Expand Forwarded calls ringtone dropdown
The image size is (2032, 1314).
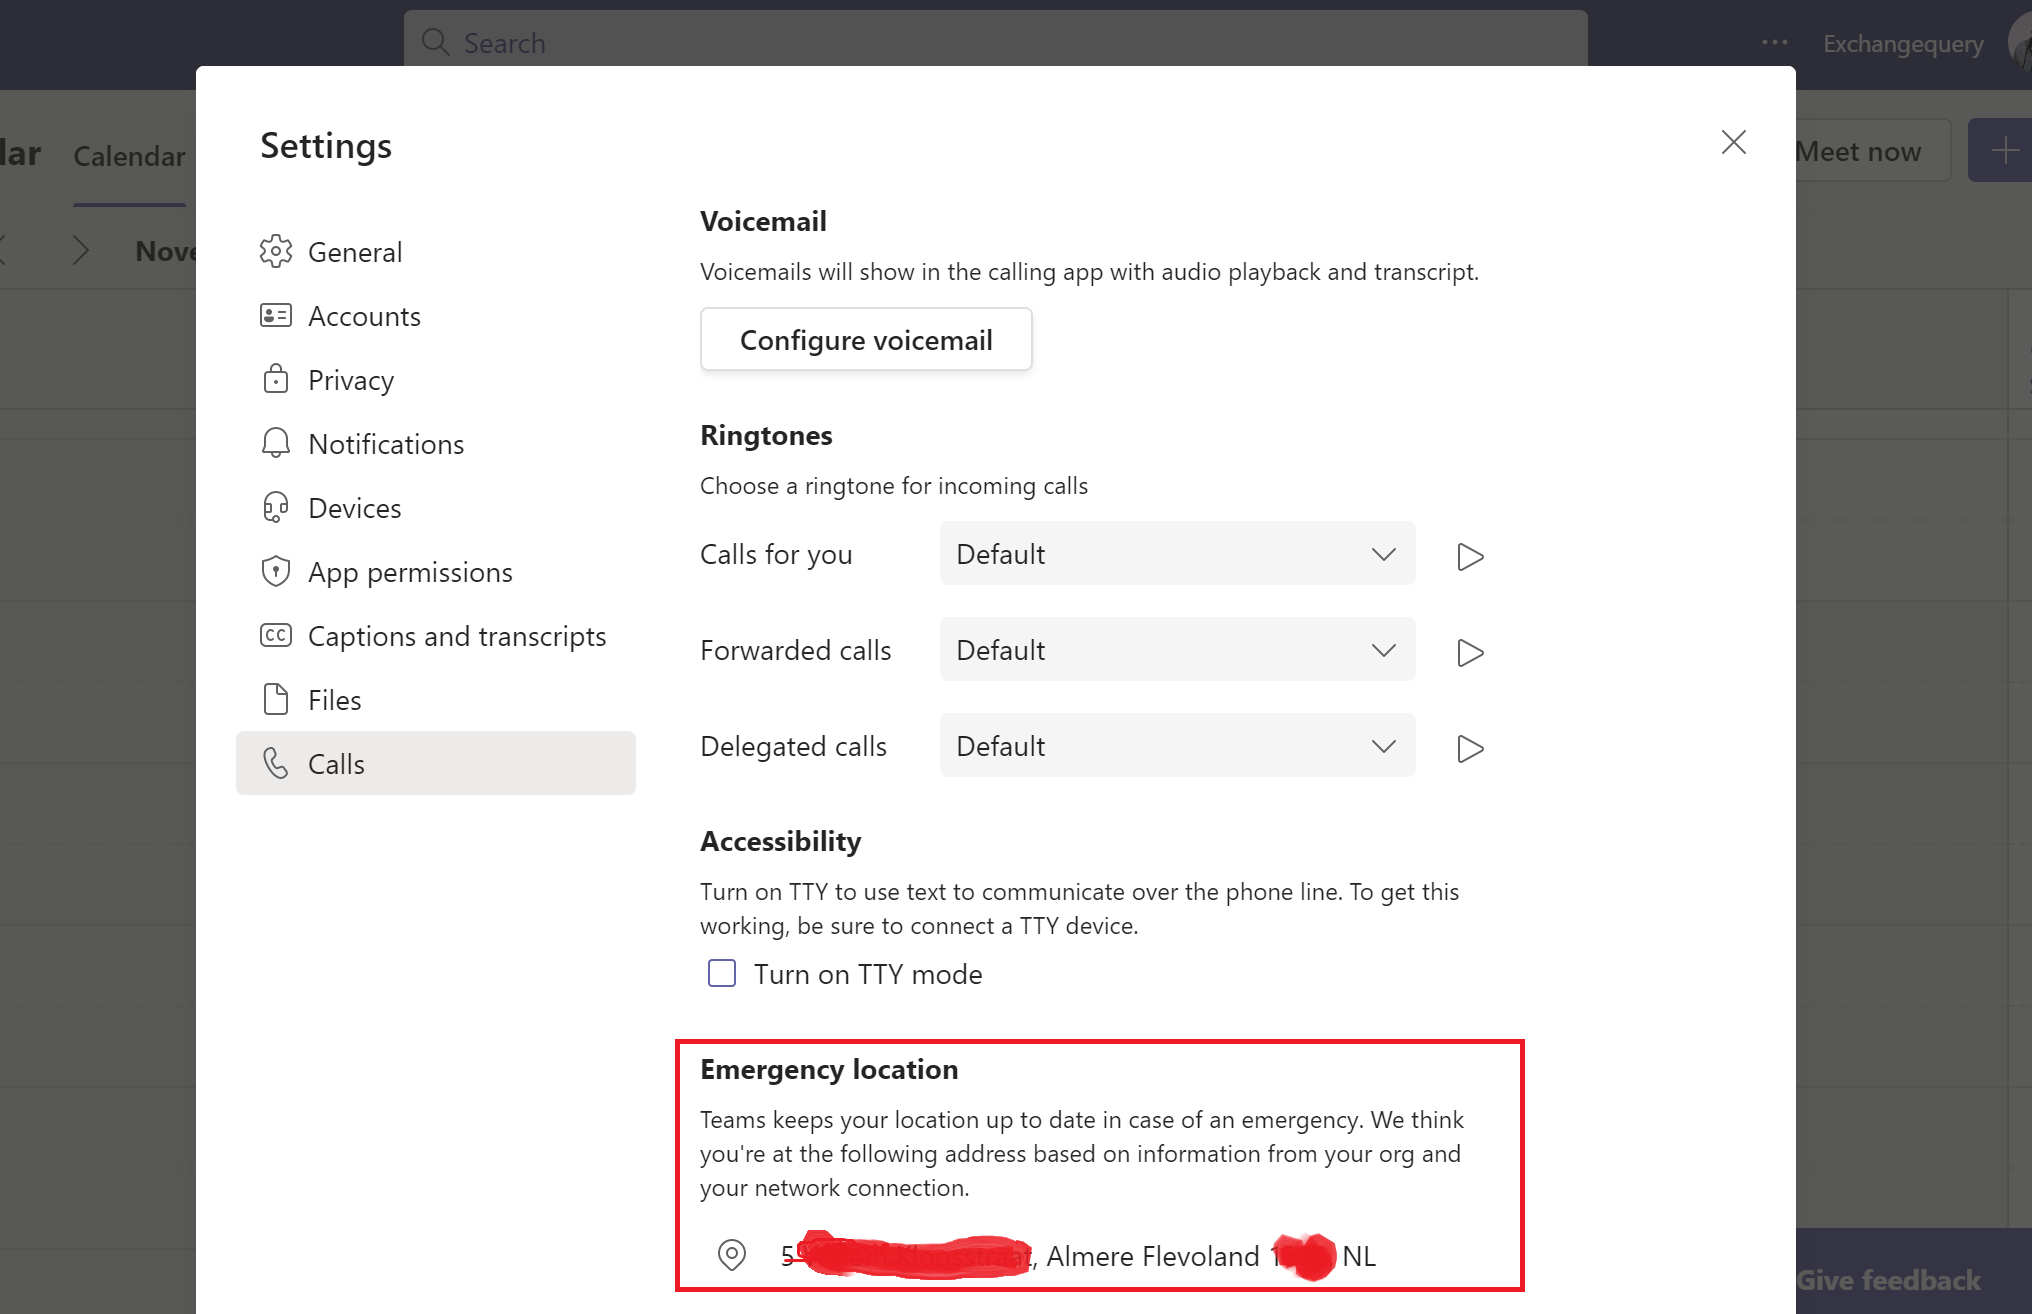click(1177, 649)
